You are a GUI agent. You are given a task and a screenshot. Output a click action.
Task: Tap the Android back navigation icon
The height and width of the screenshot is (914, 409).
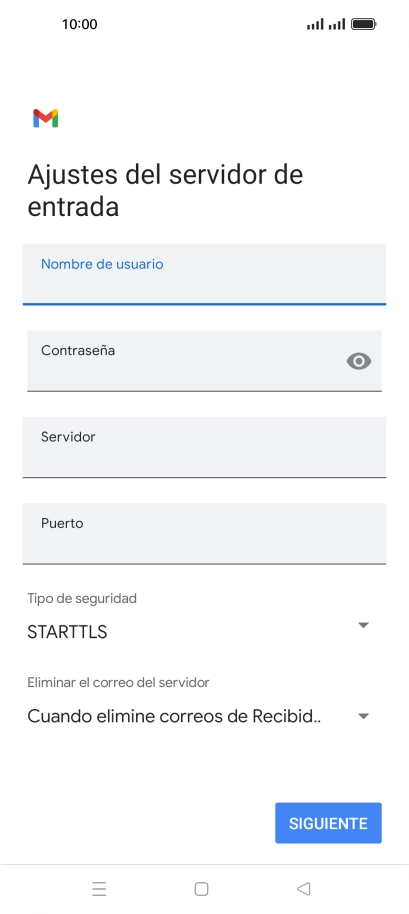tap(303, 888)
